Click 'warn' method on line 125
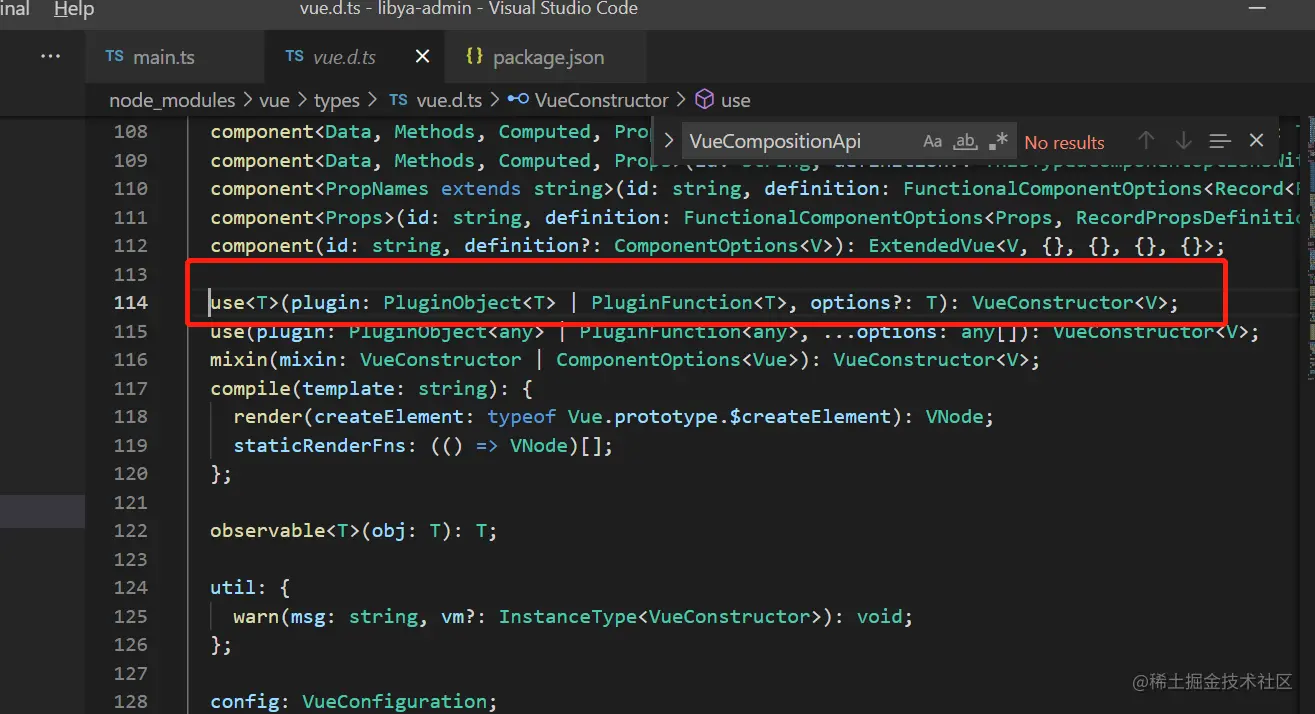This screenshot has width=1315, height=714. pos(256,616)
